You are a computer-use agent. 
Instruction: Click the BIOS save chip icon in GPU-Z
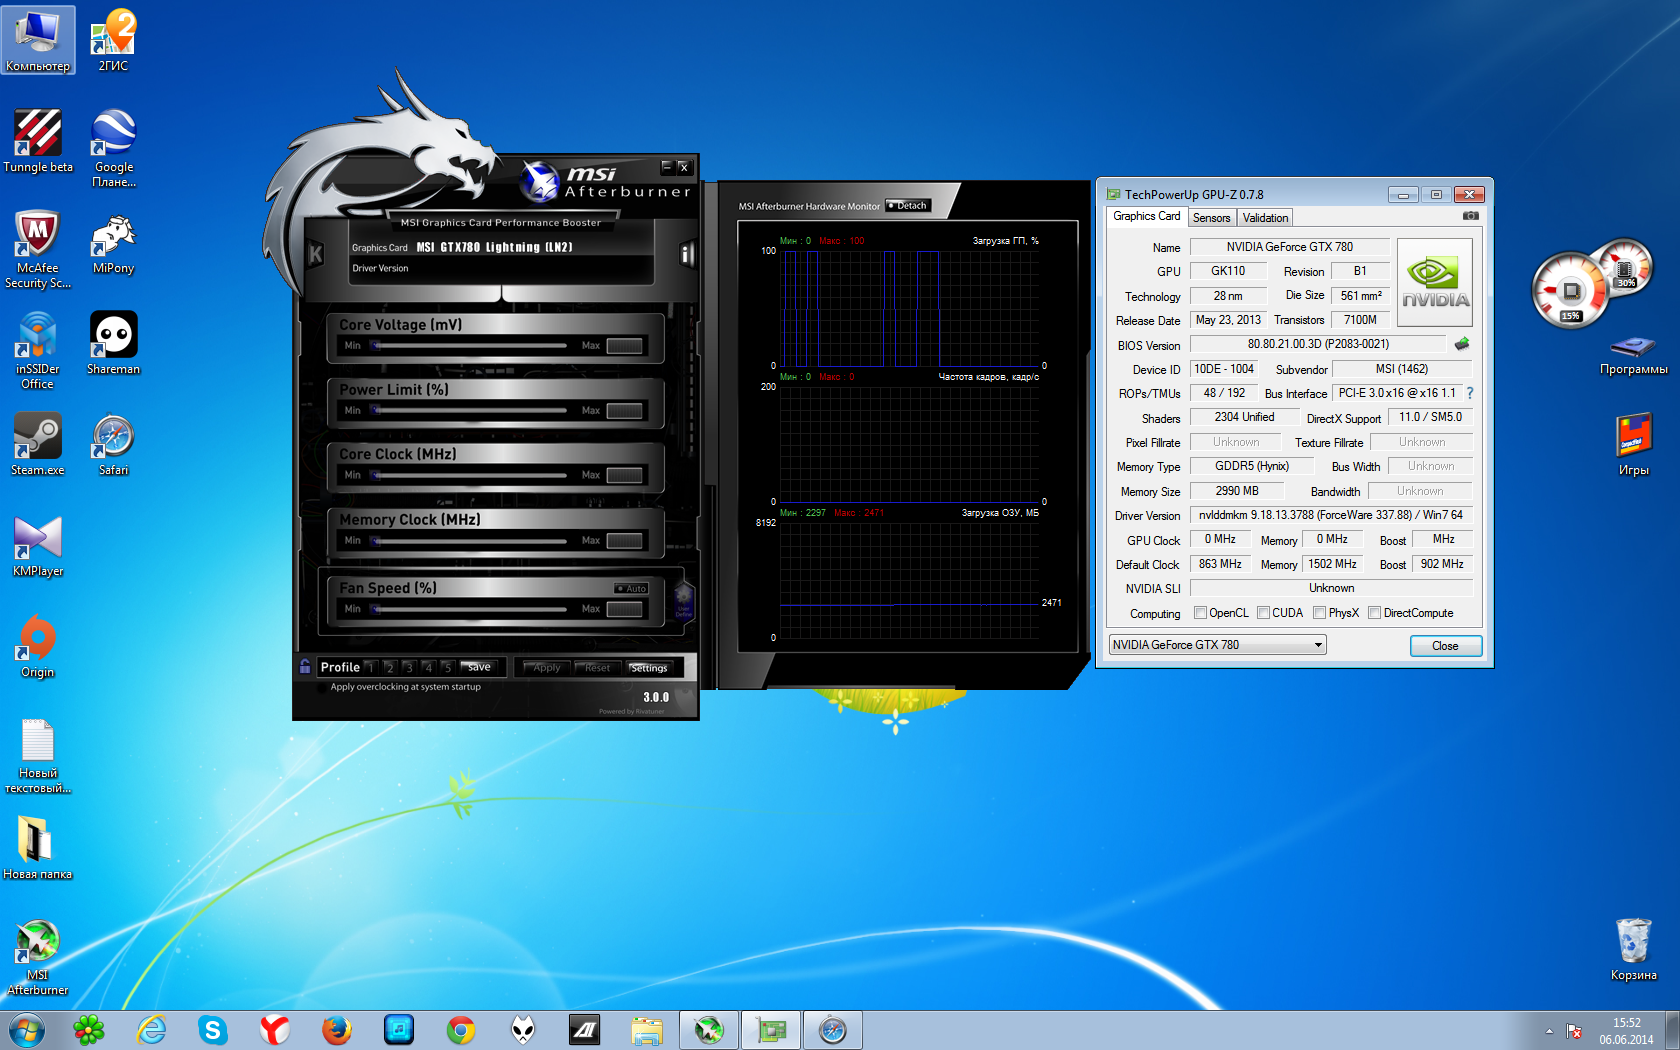(x=1461, y=344)
